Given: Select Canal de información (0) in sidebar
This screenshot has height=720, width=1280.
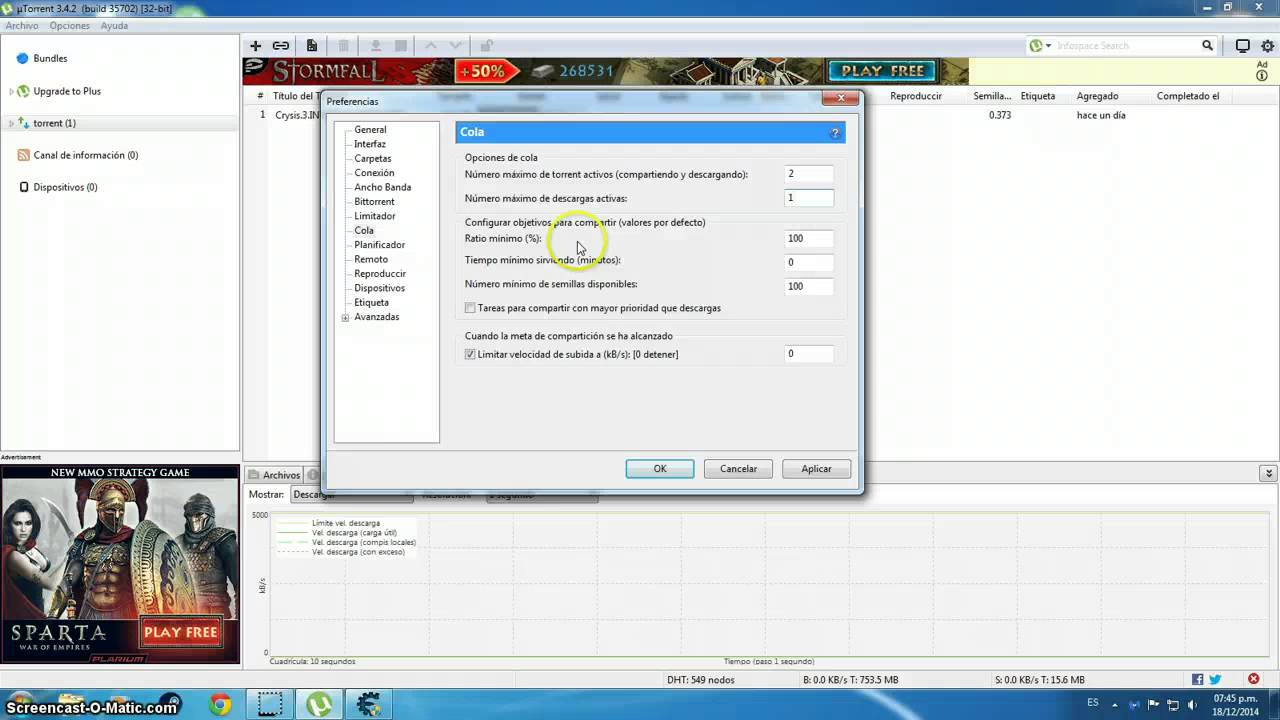Looking at the screenshot, I should point(85,155).
